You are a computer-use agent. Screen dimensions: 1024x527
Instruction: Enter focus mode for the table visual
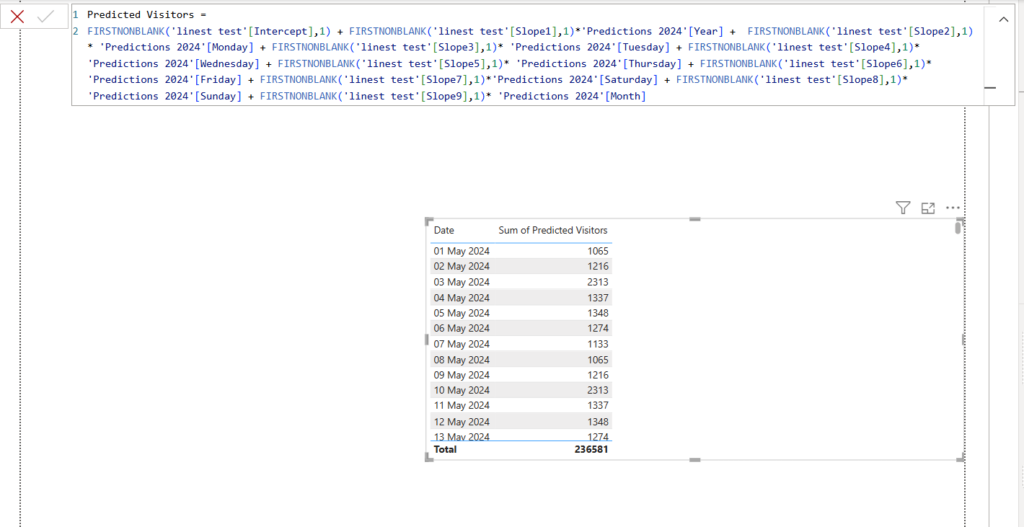927,208
